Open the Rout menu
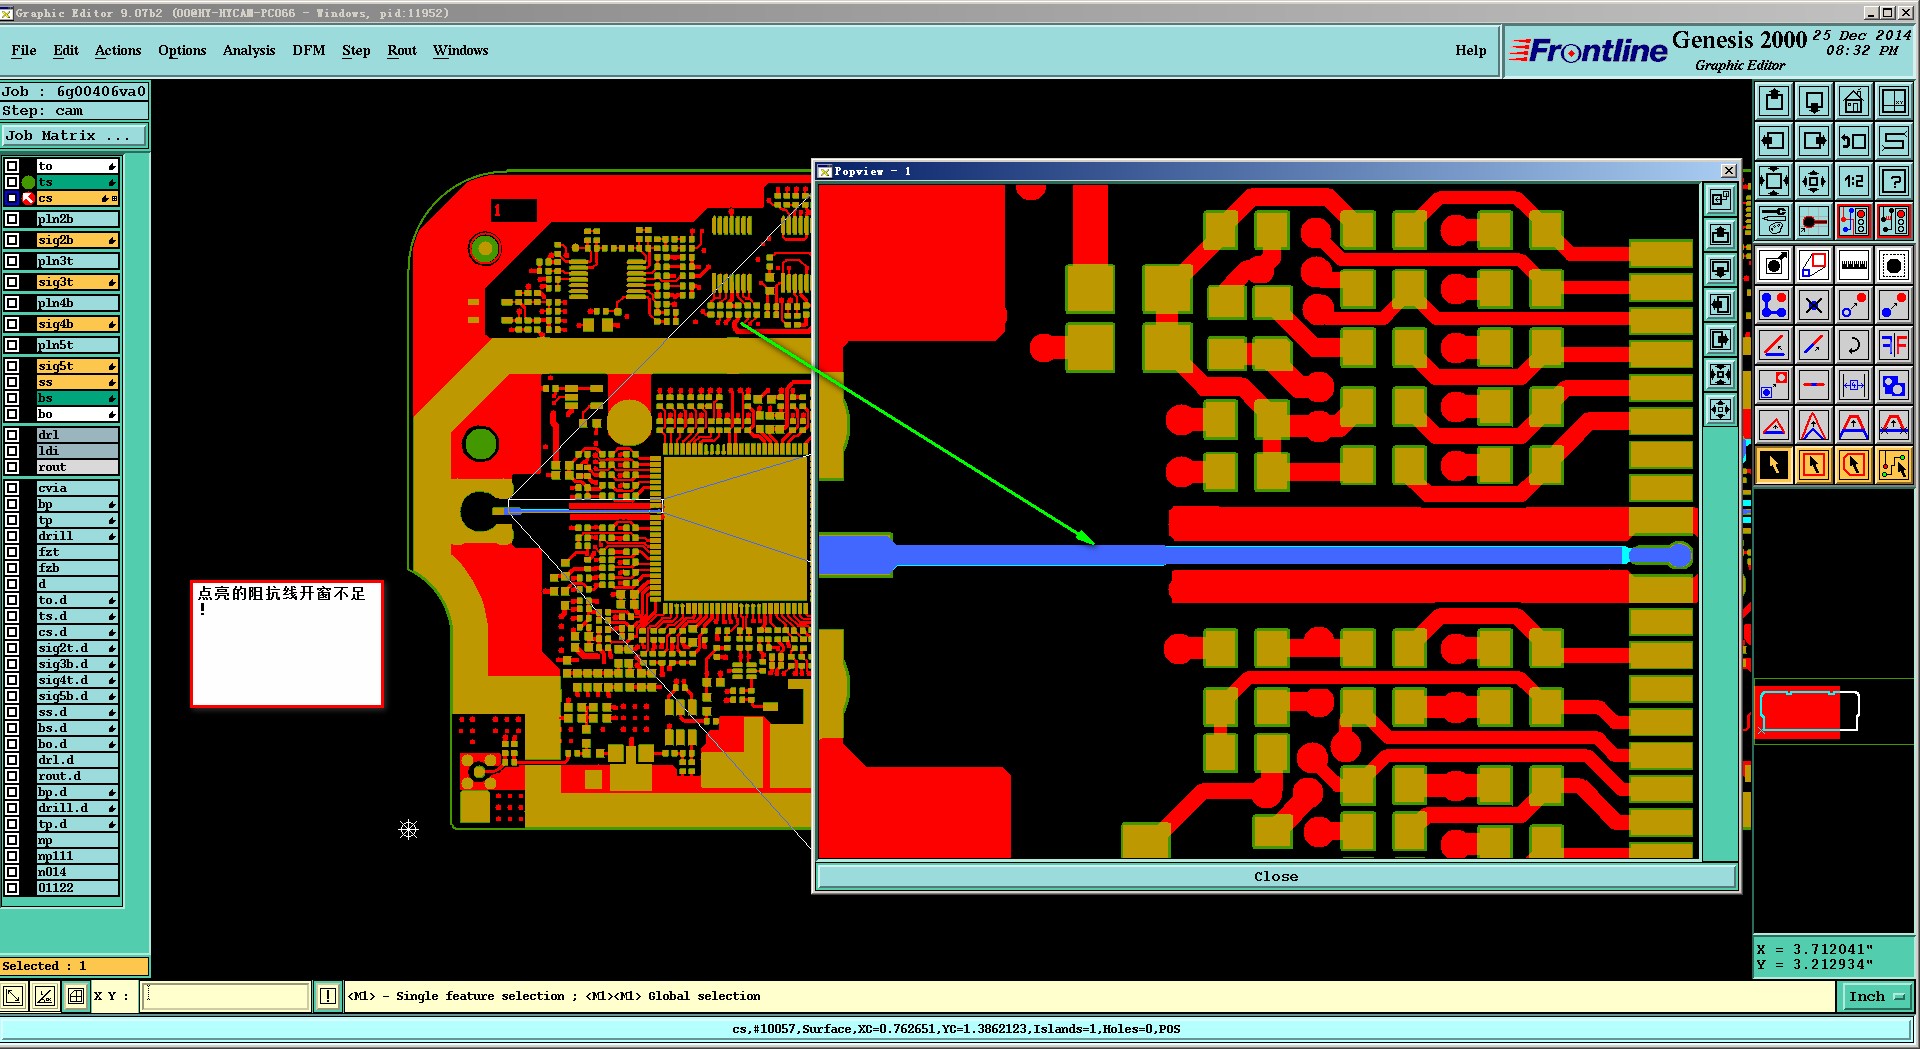 click(x=402, y=50)
